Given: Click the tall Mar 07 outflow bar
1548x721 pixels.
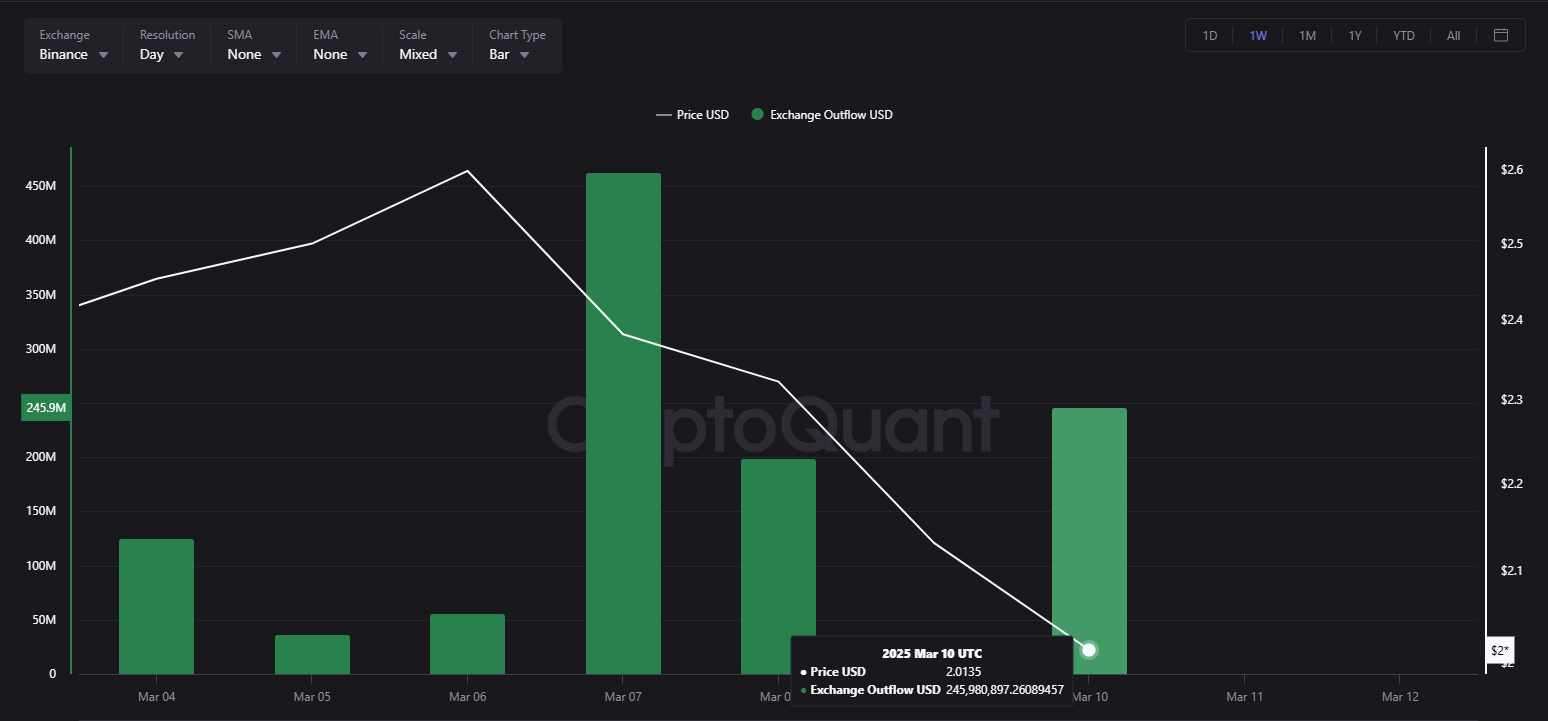Looking at the screenshot, I should click(x=623, y=420).
